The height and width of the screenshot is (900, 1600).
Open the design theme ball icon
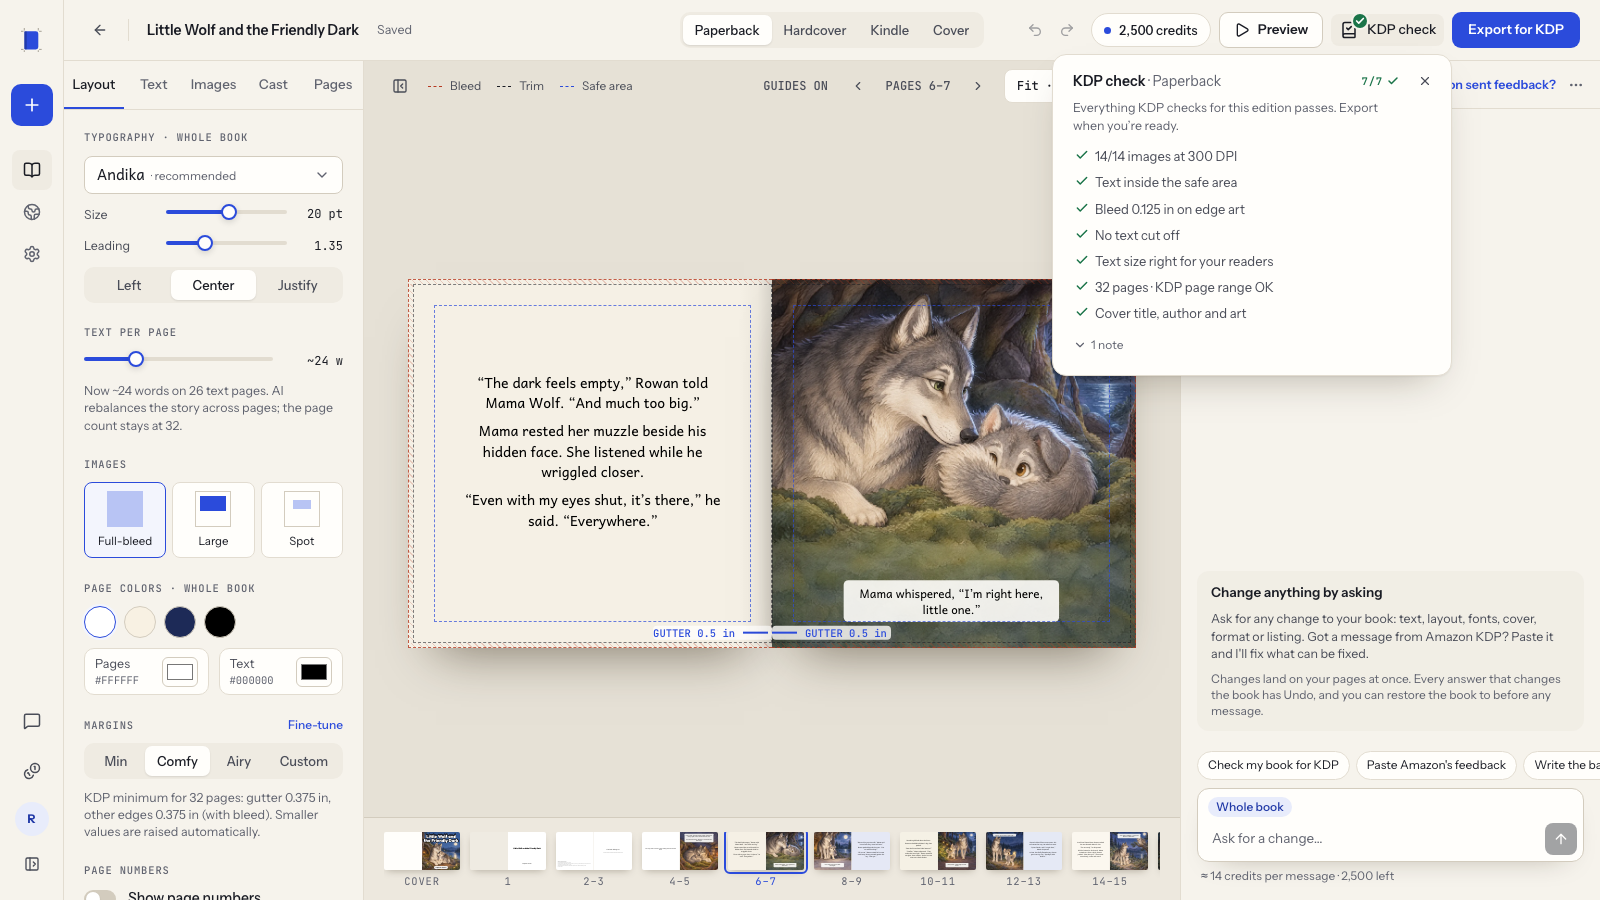[x=32, y=212]
